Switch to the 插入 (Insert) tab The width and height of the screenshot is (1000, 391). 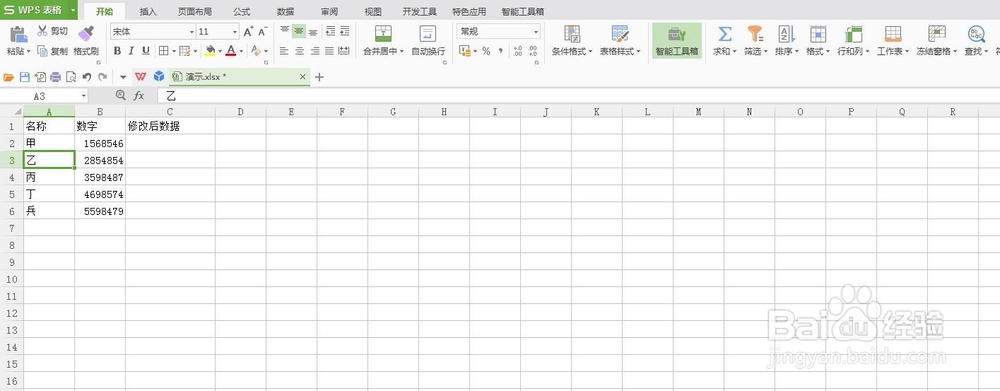tap(149, 11)
